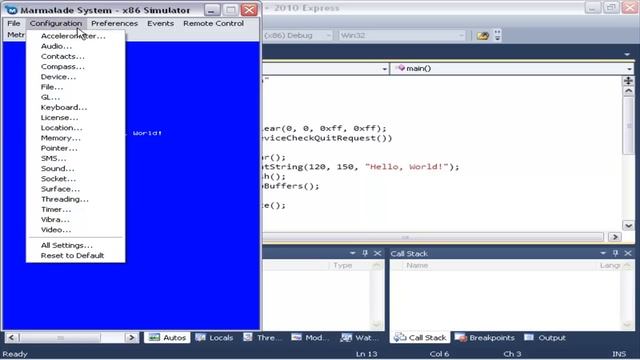
Task: Open the class scope dropdown arrow left of main()
Action: pos(384,69)
